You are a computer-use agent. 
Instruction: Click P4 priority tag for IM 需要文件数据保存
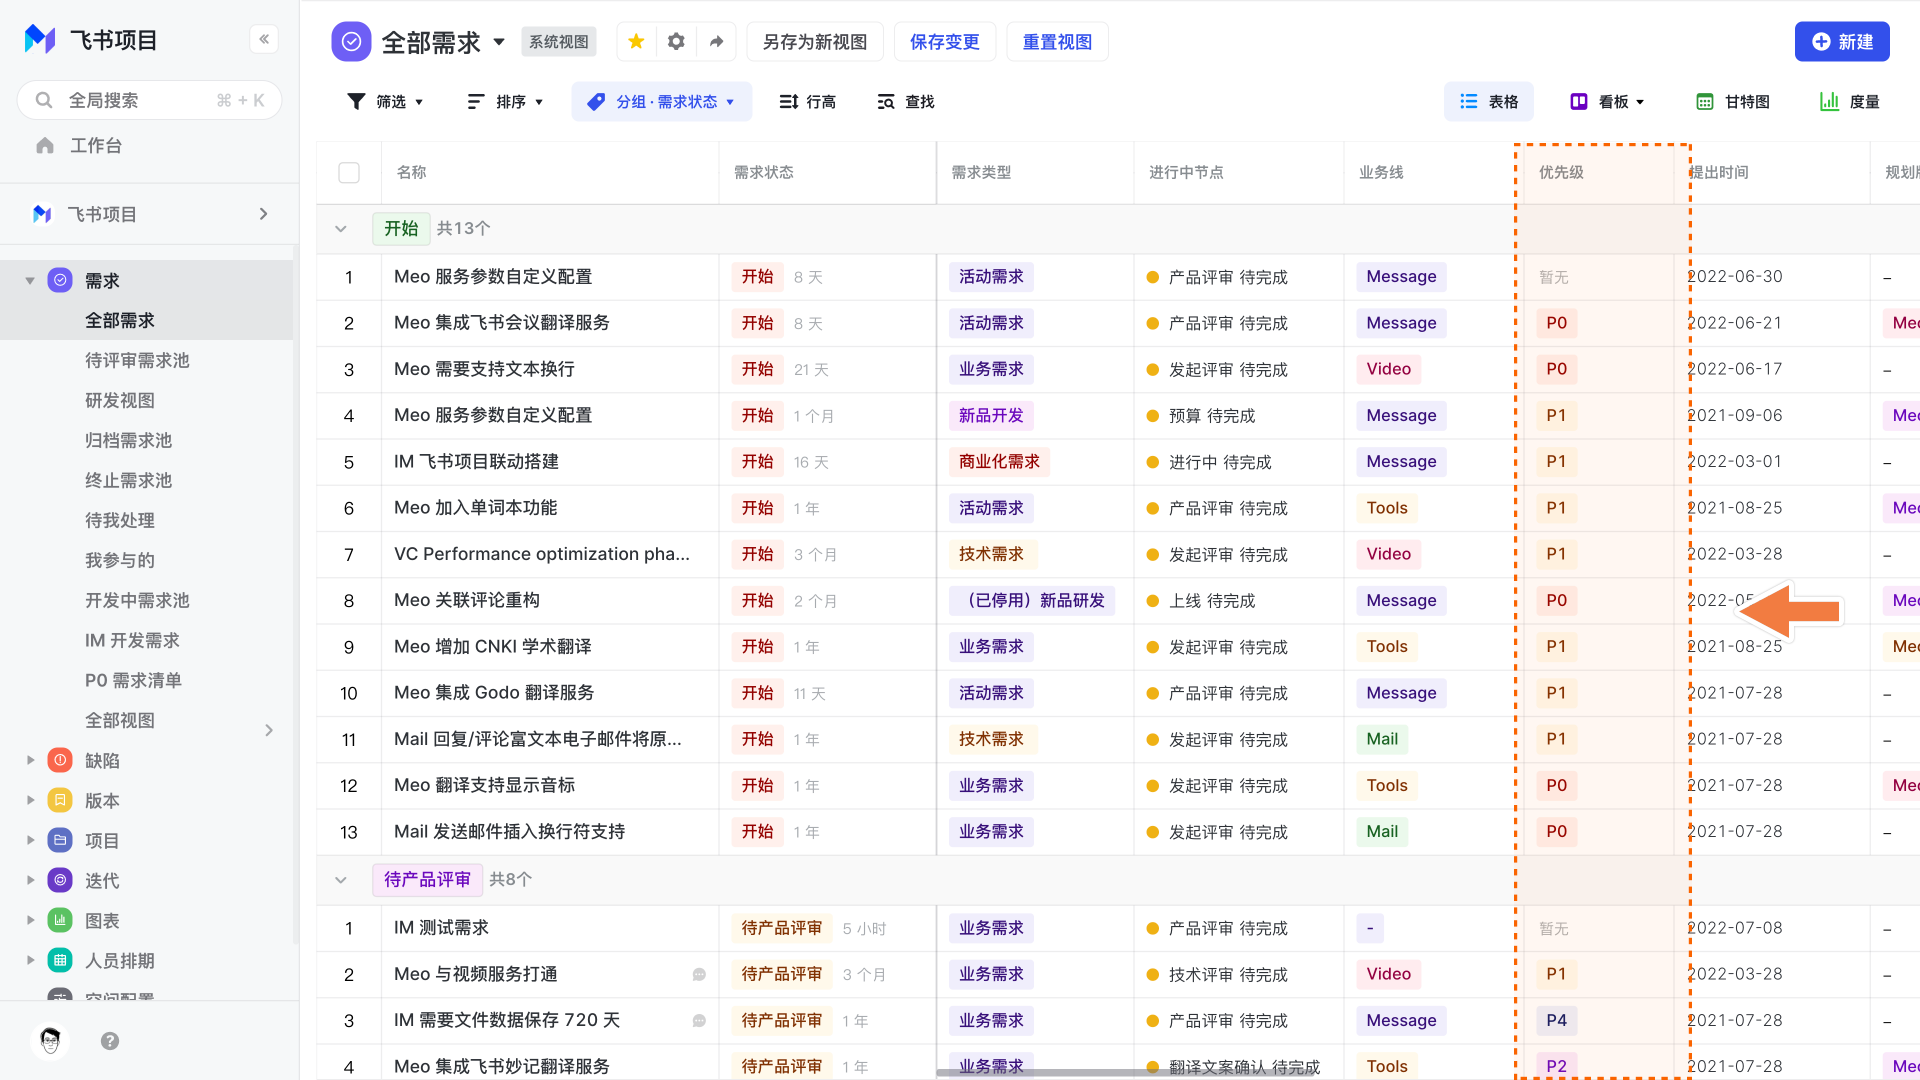pyautogui.click(x=1557, y=1021)
